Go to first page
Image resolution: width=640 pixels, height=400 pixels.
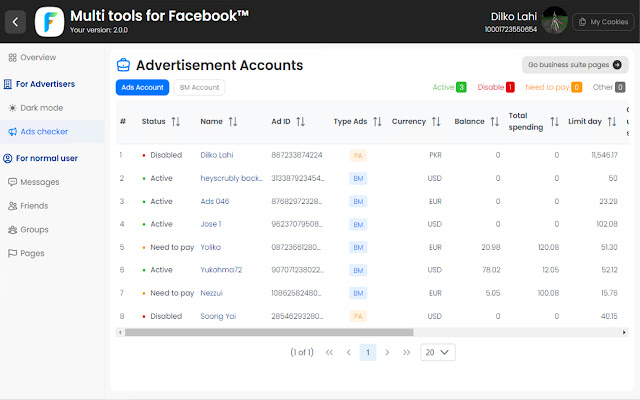pos(329,352)
